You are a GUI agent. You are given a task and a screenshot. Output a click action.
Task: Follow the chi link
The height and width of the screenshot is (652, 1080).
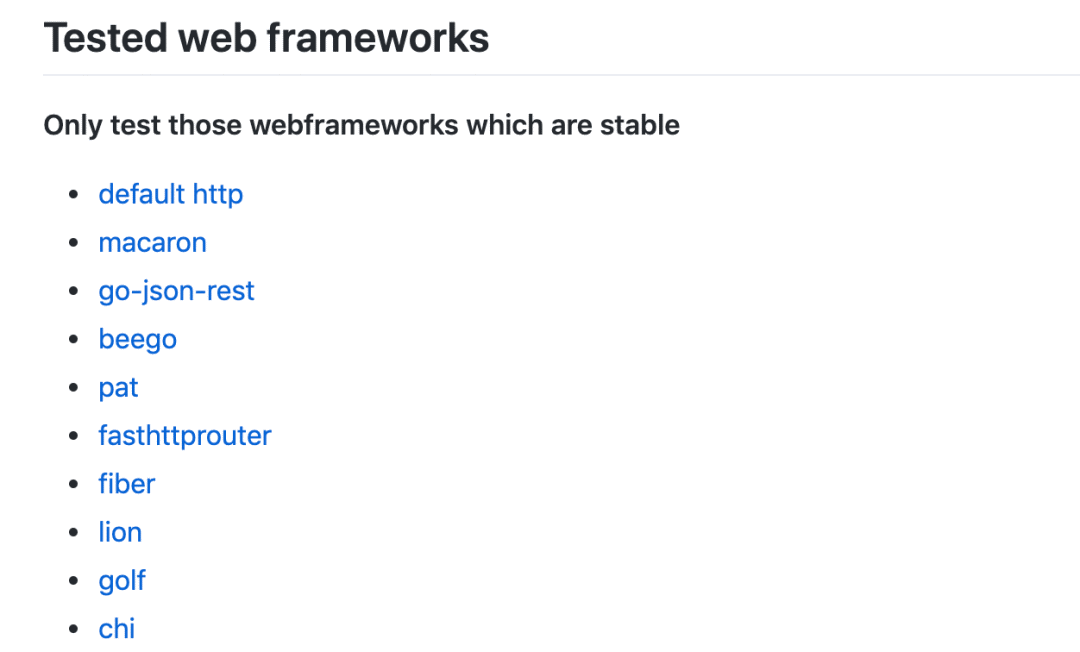[116, 629]
